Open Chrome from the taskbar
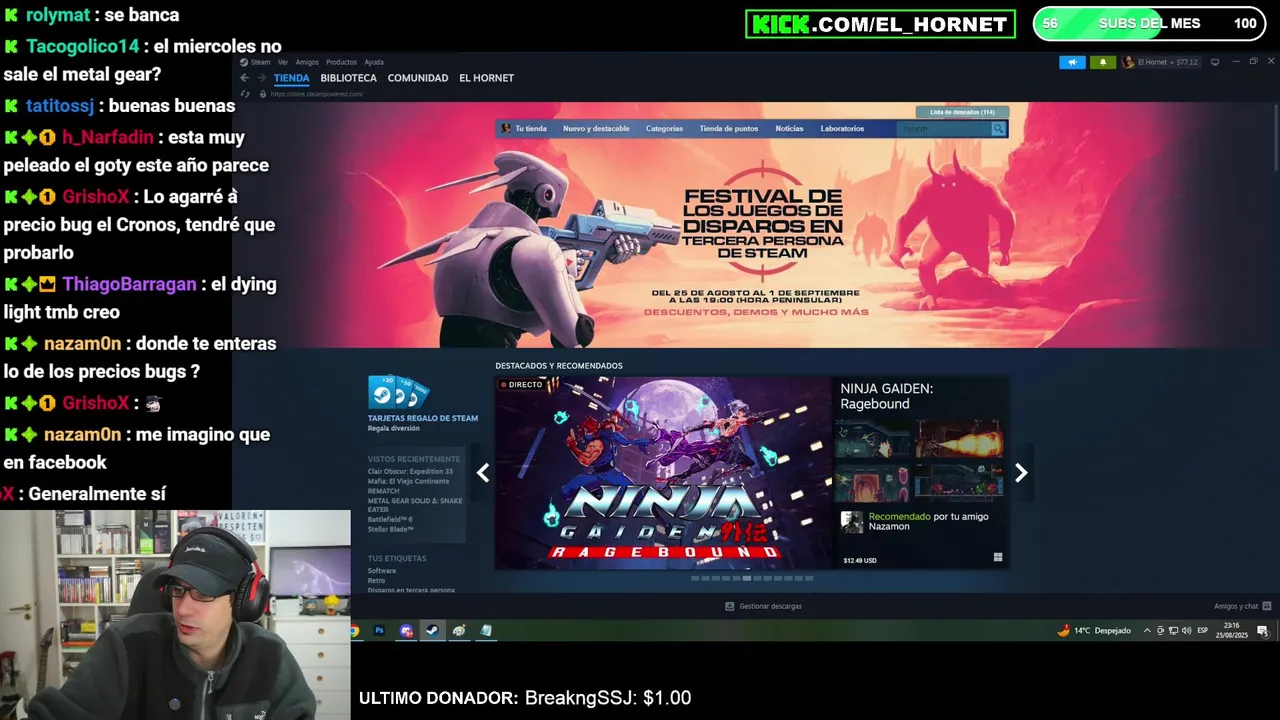This screenshot has width=1280, height=720. point(354,631)
